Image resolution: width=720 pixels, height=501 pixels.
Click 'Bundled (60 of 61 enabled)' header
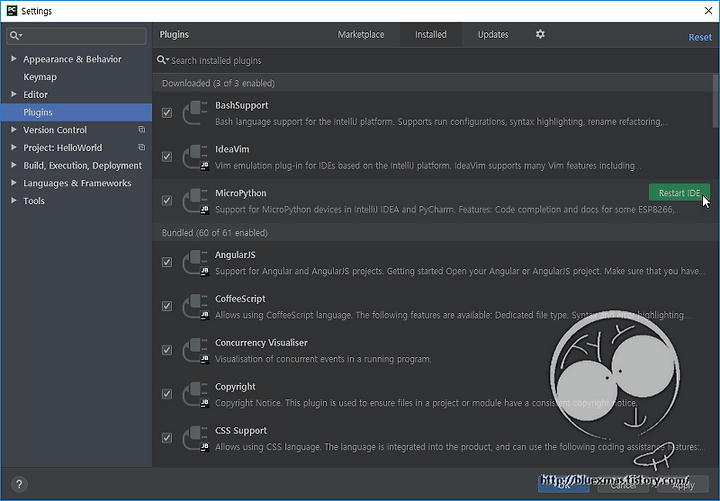(214, 233)
